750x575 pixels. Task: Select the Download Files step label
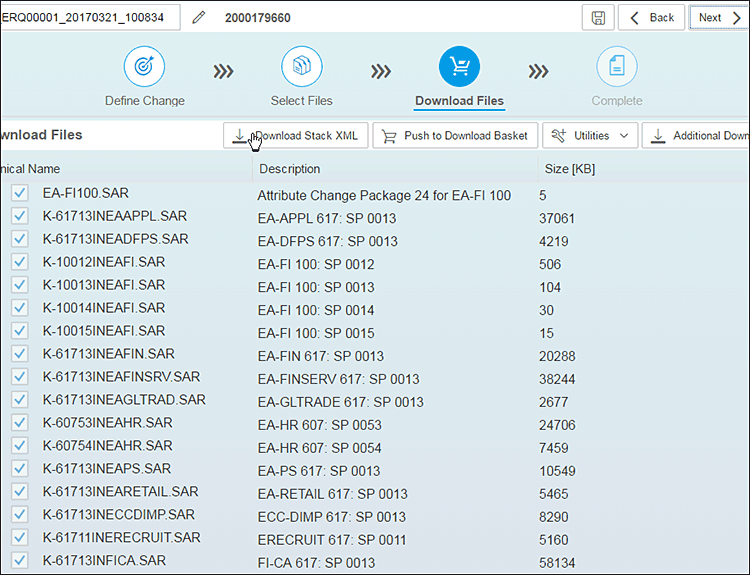[x=459, y=101]
